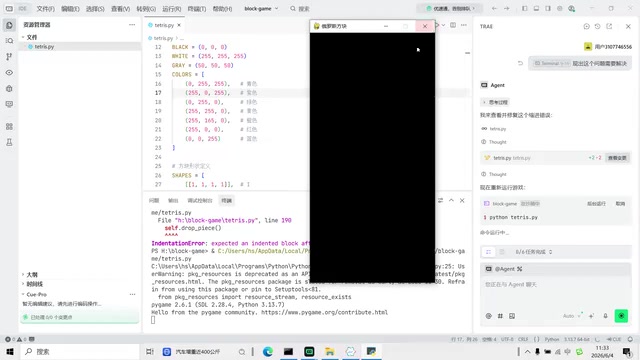Maximize the bottom panel with chevron
Screen dimensions: 640x360
451,200
